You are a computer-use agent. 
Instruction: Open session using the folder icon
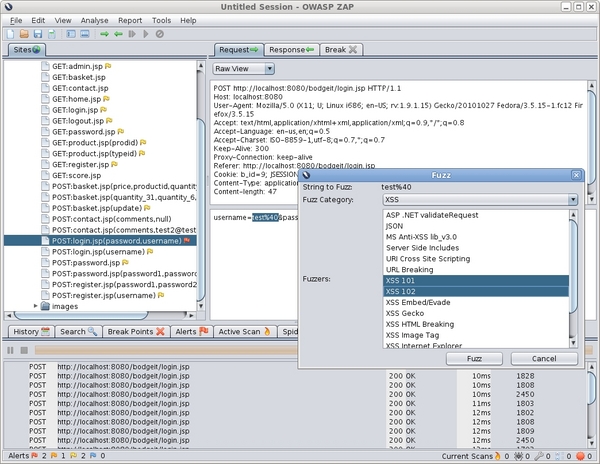[x=24, y=34]
